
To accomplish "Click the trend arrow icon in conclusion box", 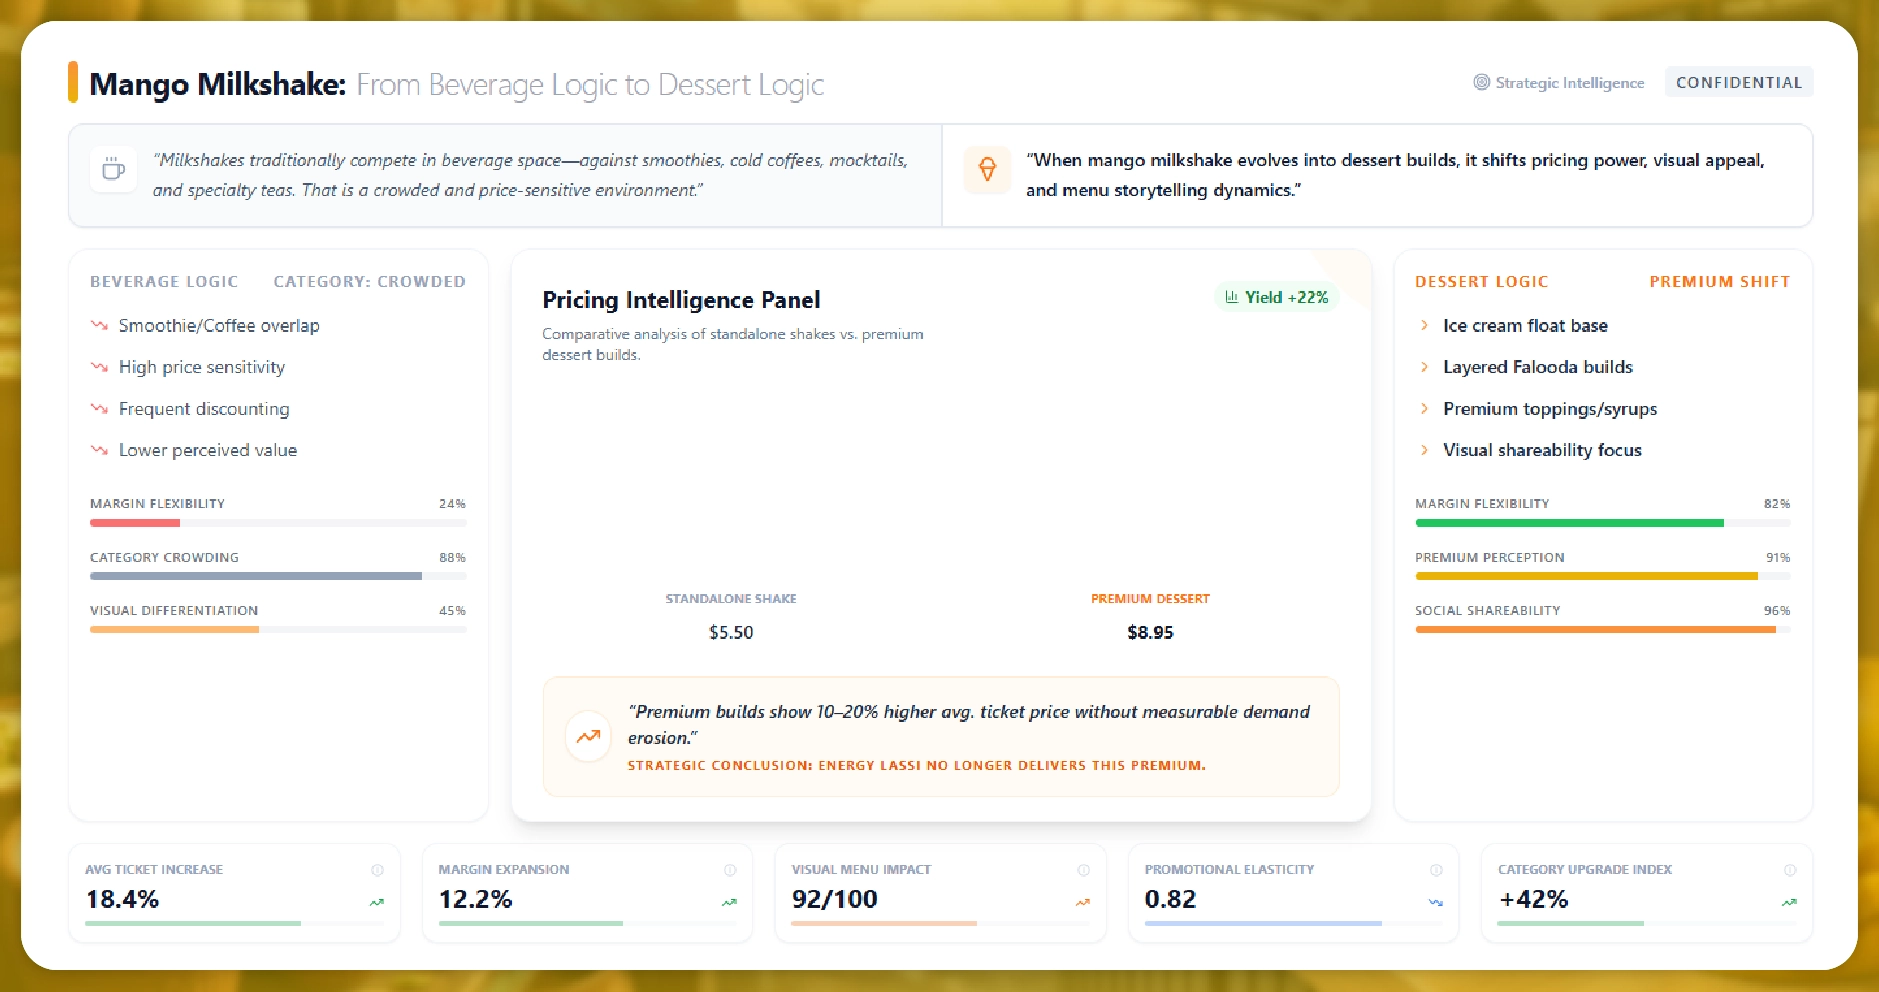I will pyautogui.click(x=588, y=737).
